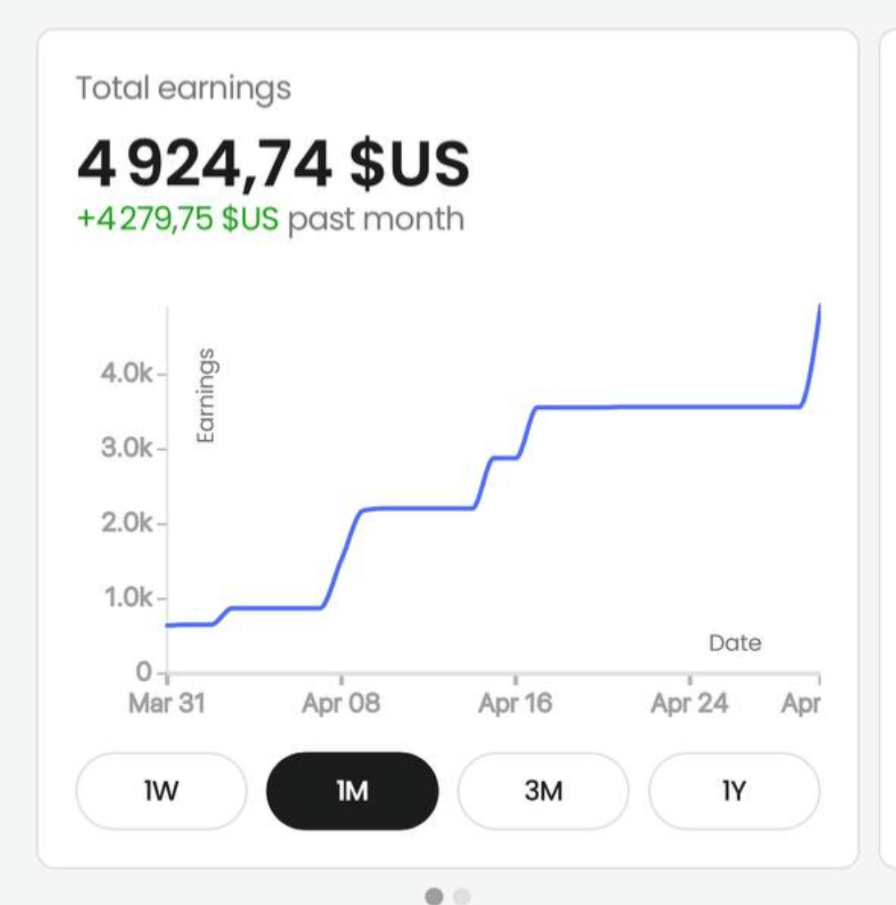The height and width of the screenshot is (905, 896).
Task: Click the Apr 08 date label
Action: click(341, 703)
